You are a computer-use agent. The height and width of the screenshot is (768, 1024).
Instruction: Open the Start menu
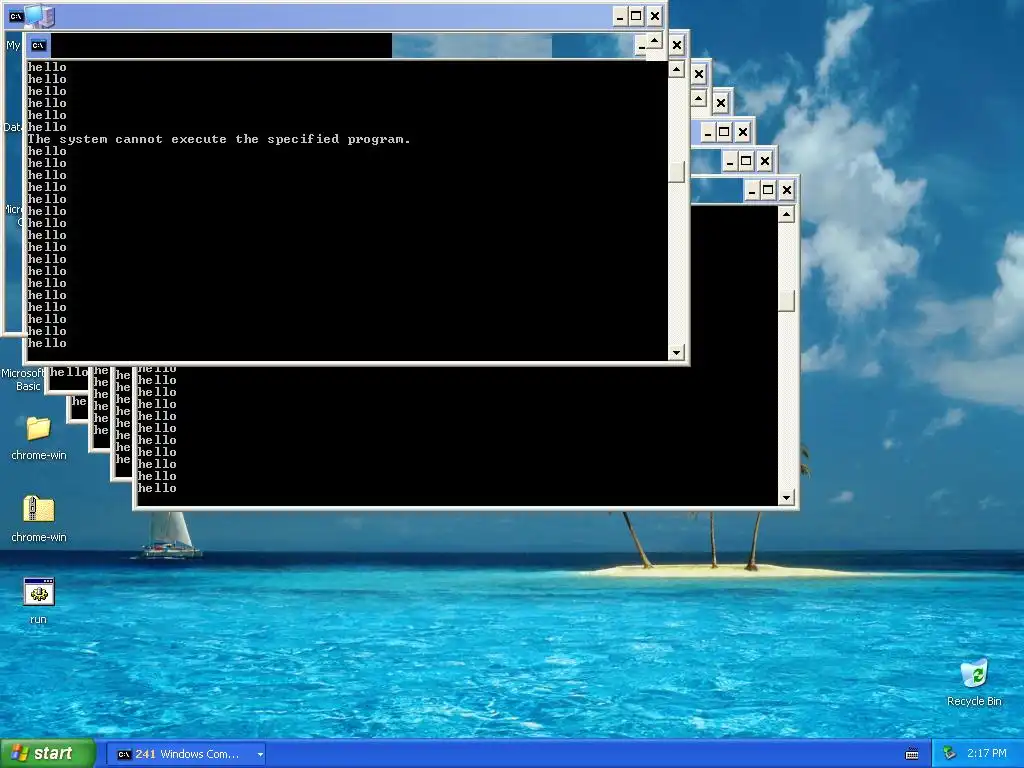(x=47, y=753)
